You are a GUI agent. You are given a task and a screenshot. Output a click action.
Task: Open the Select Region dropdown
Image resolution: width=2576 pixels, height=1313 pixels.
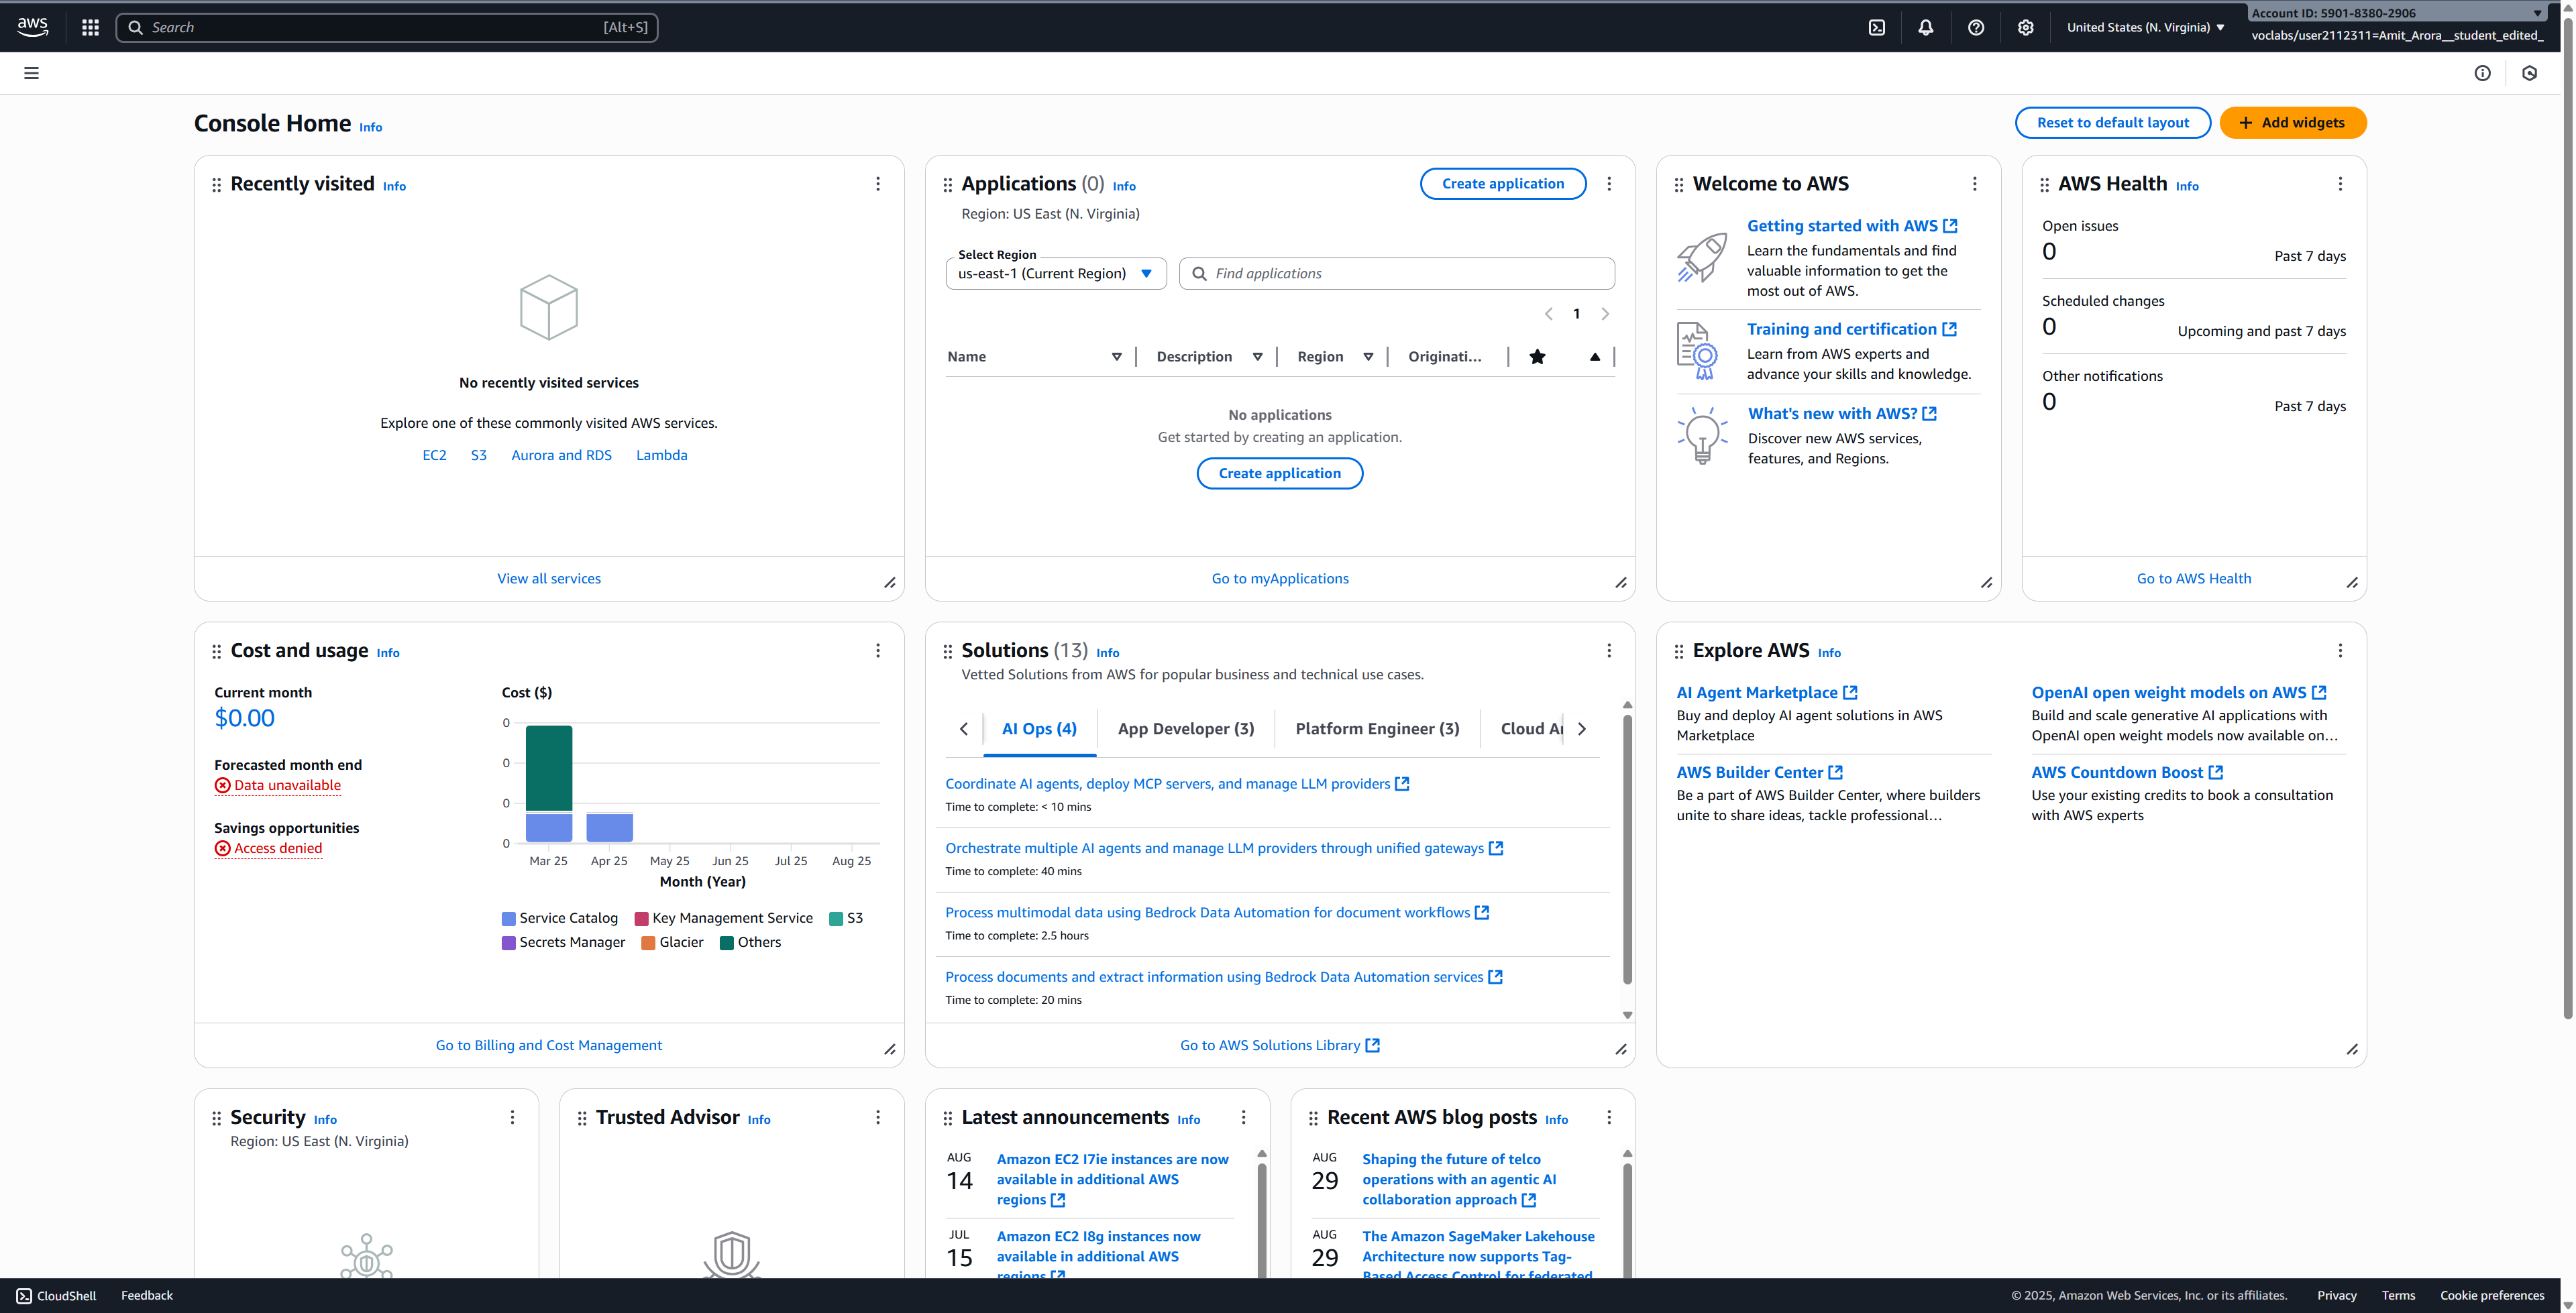tap(1055, 274)
